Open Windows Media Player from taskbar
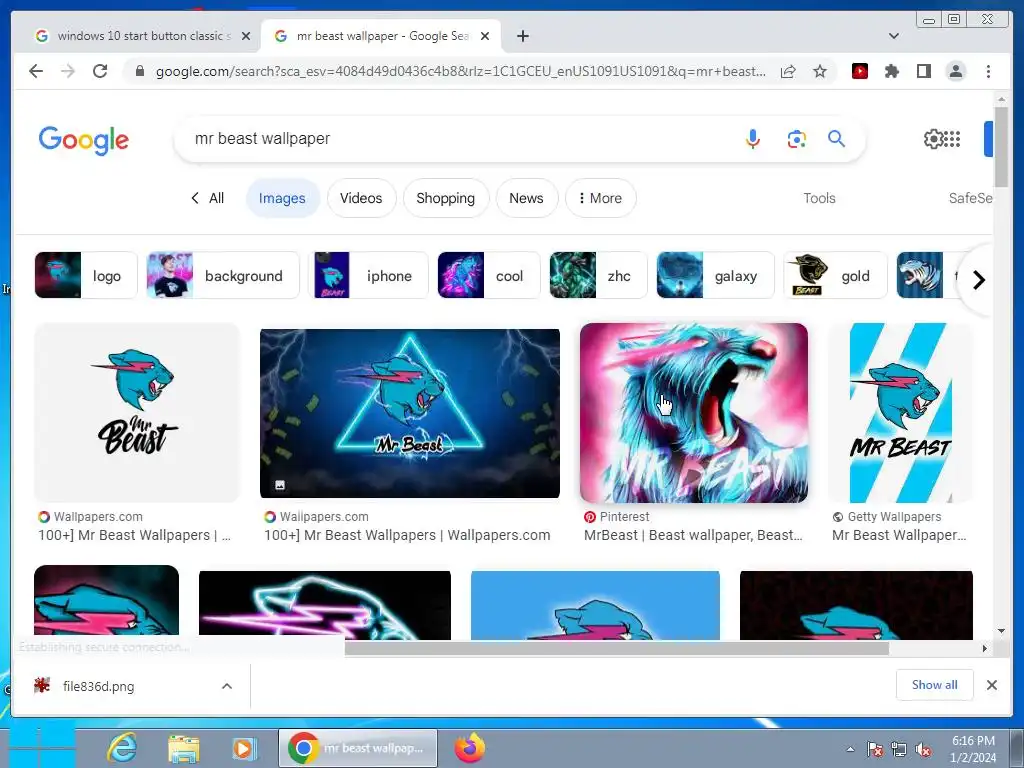This screenshot has height=768, width=1024. (x=244, y=748)
